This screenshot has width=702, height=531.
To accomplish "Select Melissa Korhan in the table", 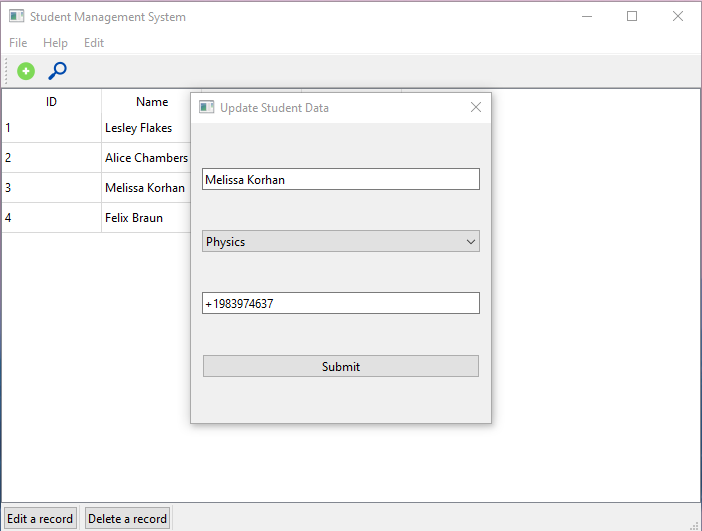I will coord(146,188).
